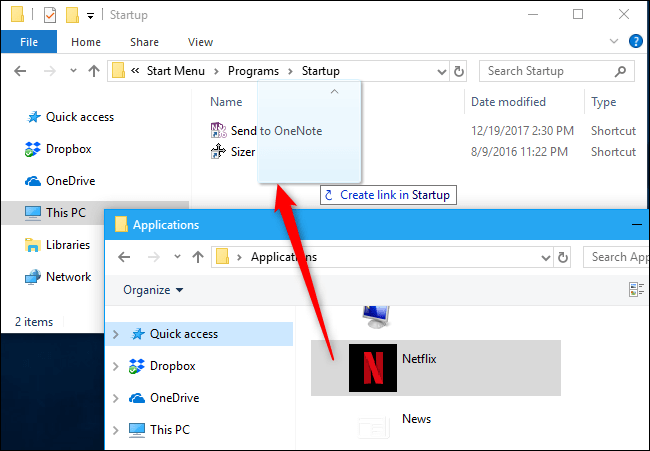Switch to the View ribbon tab
The width and height of the screenshot is (650, 451).
[200, 42]
